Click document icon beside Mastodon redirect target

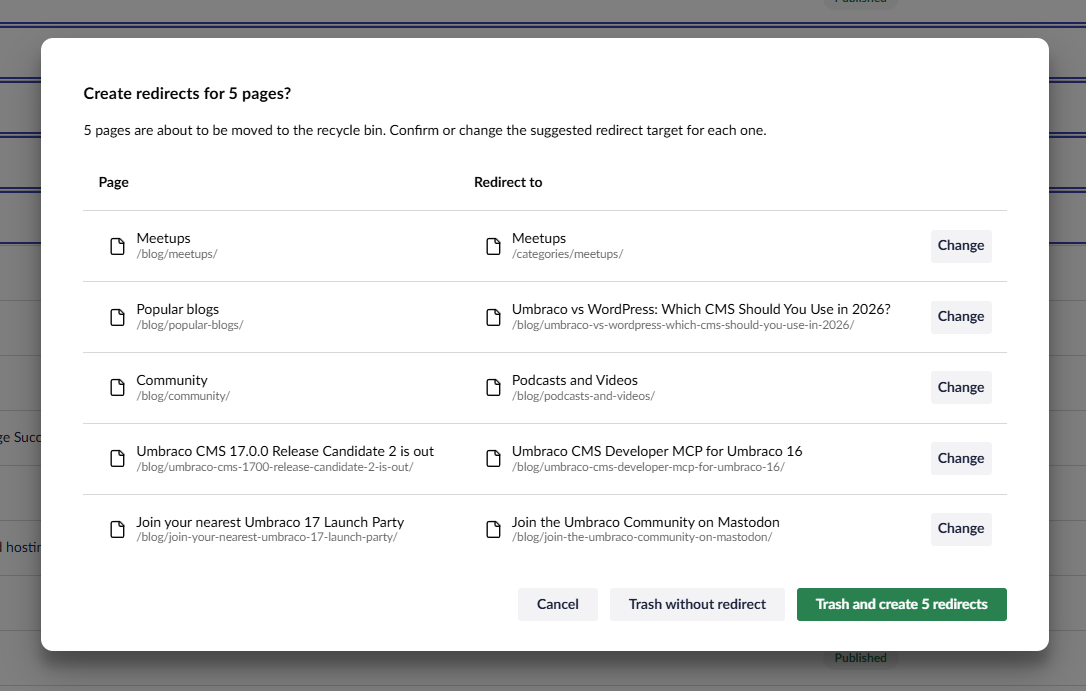493,530
